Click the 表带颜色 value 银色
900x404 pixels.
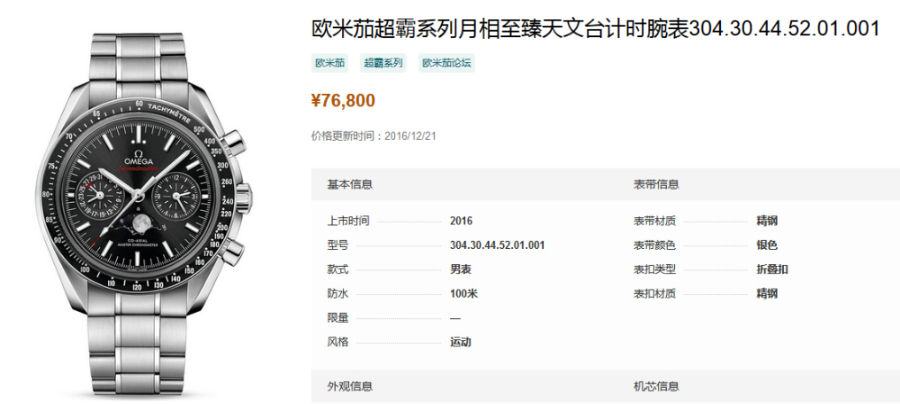point(767,245)
